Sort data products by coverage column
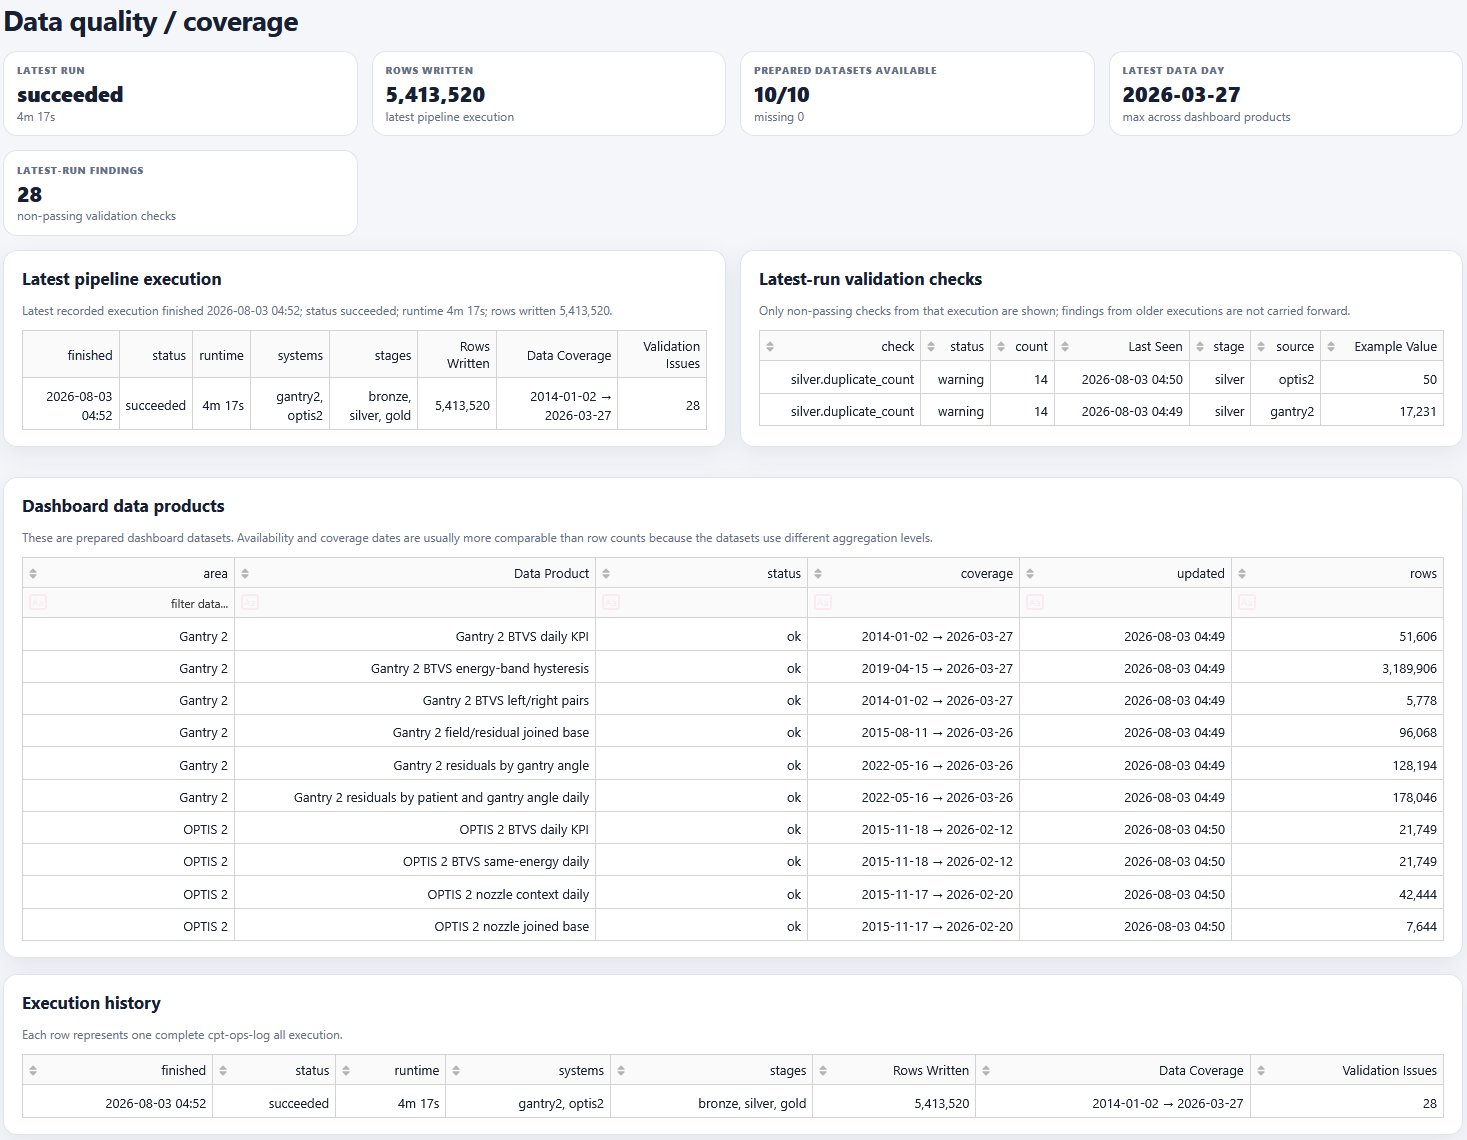 tap(818, 574)
